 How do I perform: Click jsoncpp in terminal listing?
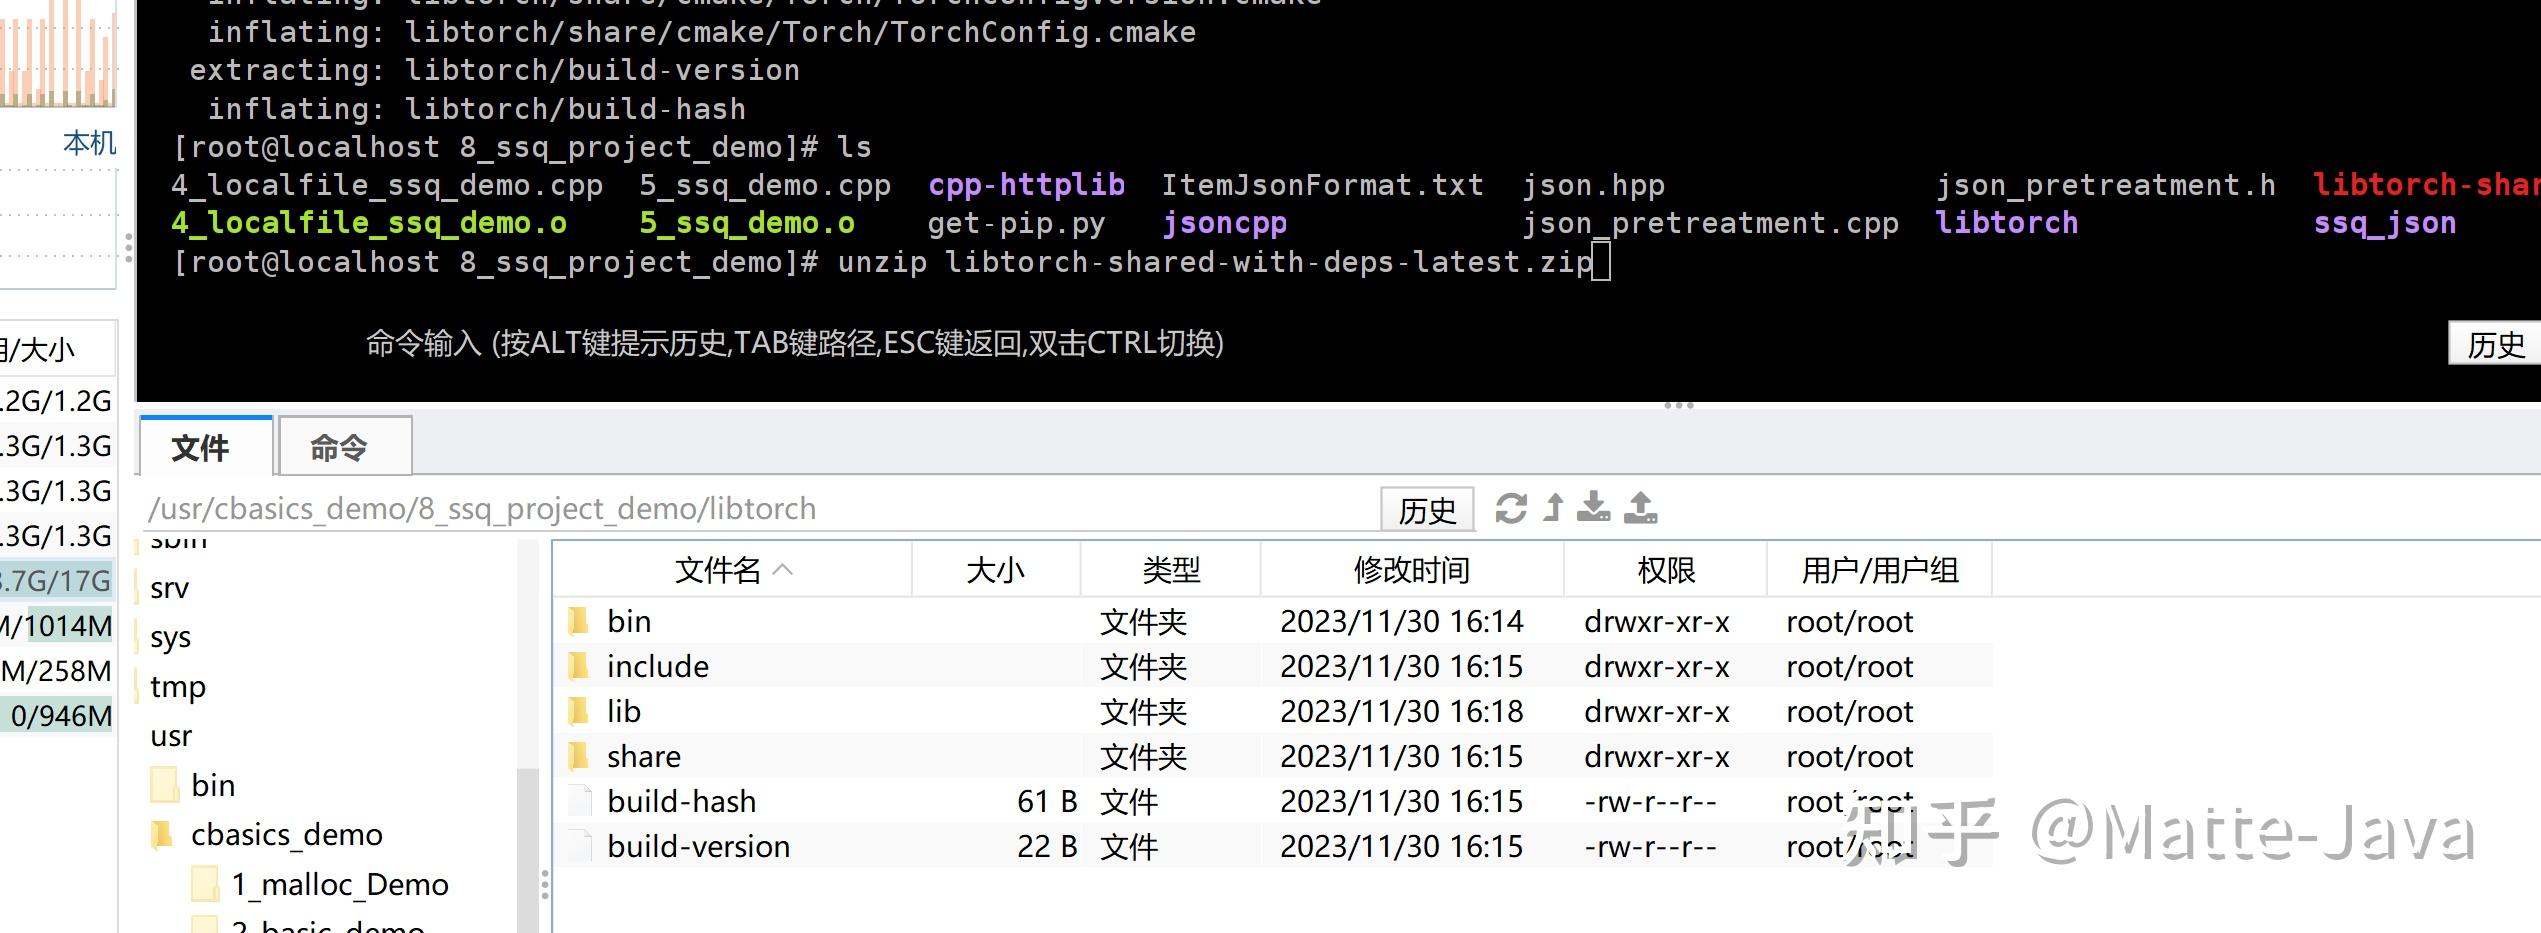tap(1224, 223)
